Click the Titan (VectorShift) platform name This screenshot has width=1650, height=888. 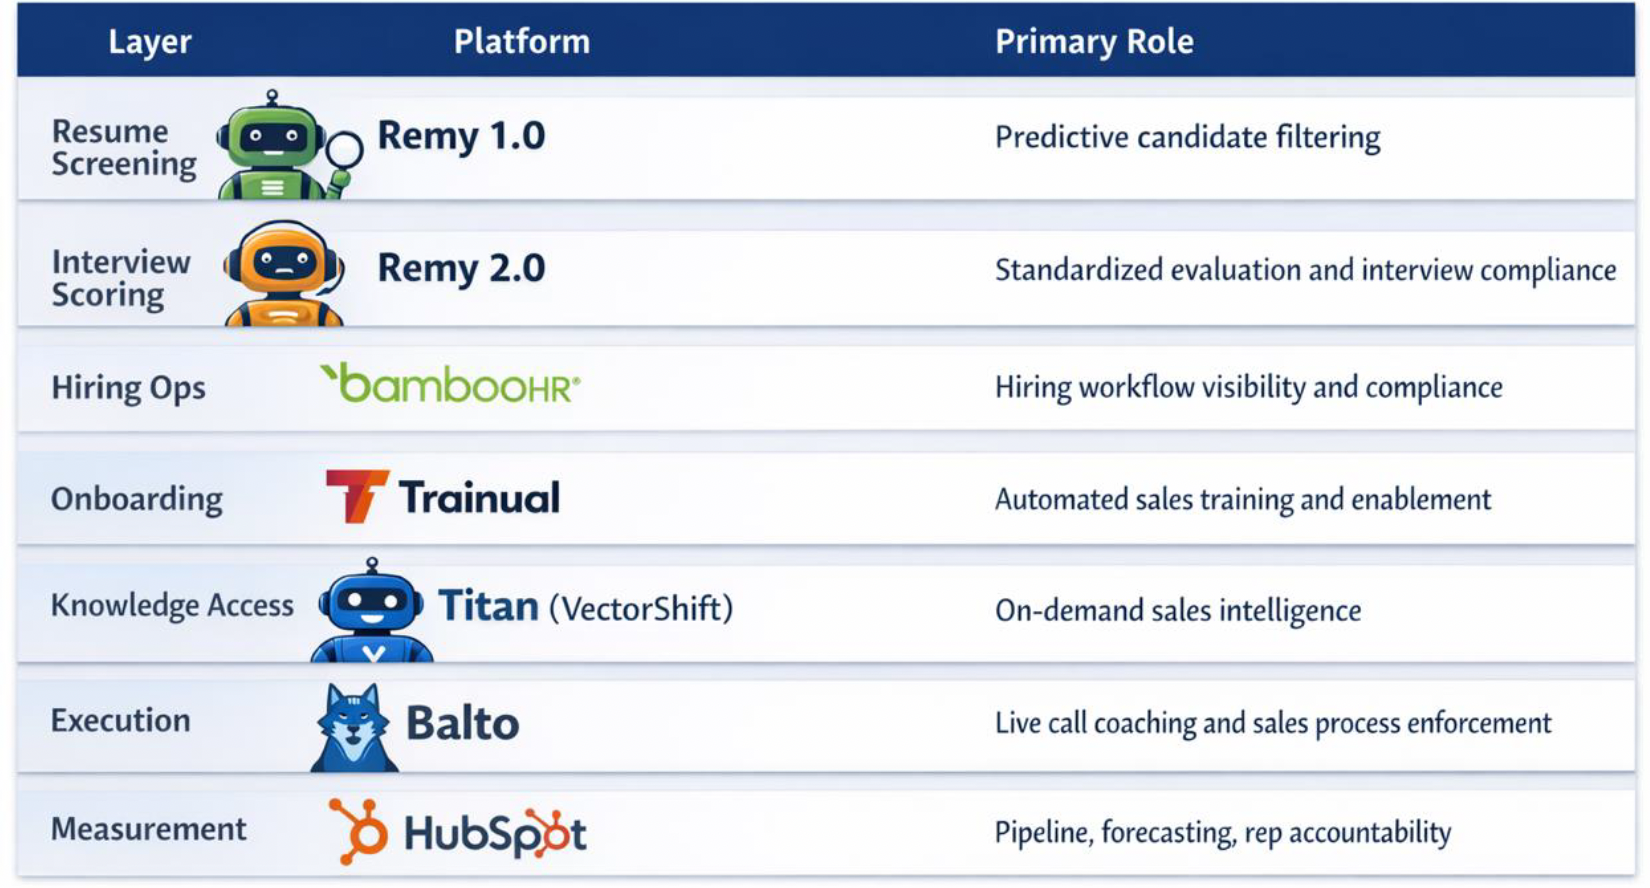(x=586, y=607)
